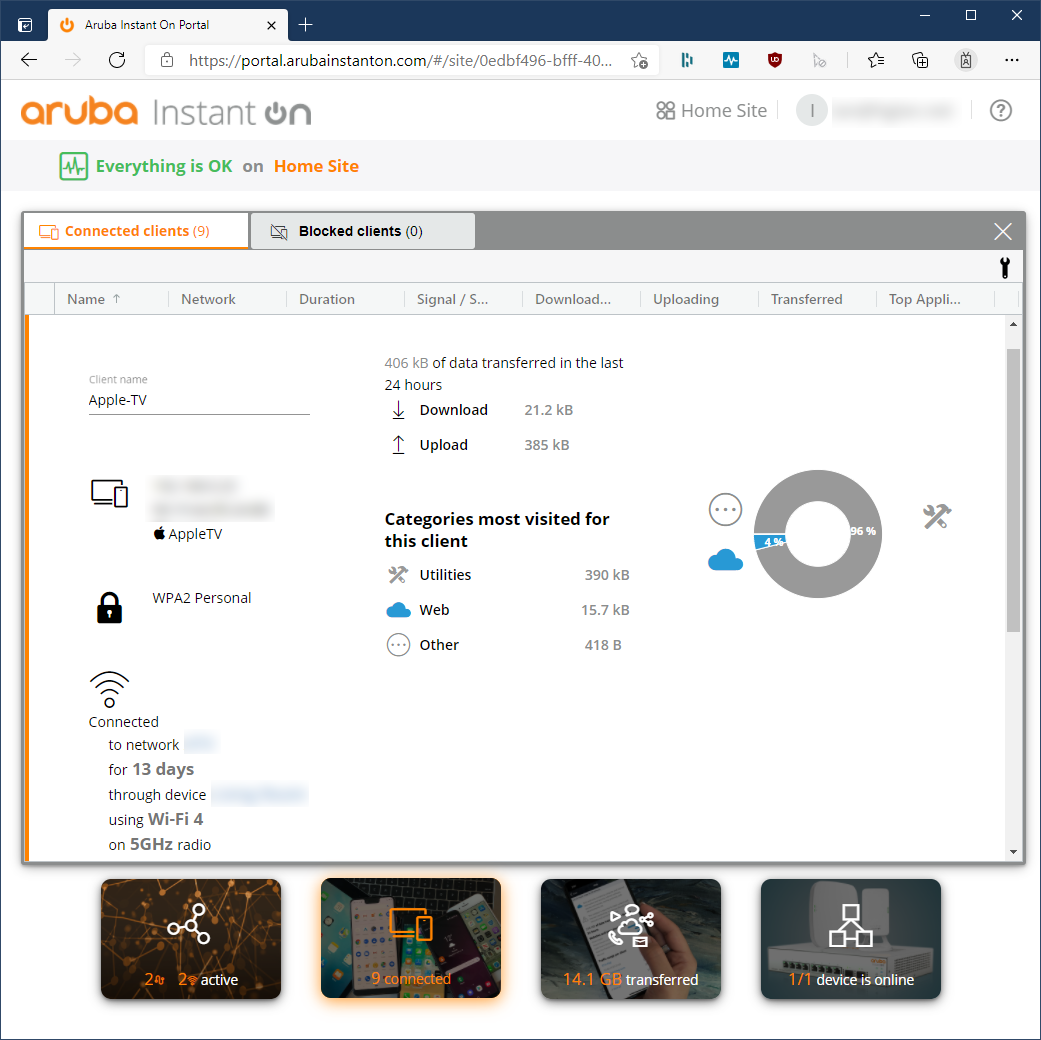This screenshot has width=1041, height=1040.
Task: Click the Upload arrow icon
Action: click(x=398, y=444)
